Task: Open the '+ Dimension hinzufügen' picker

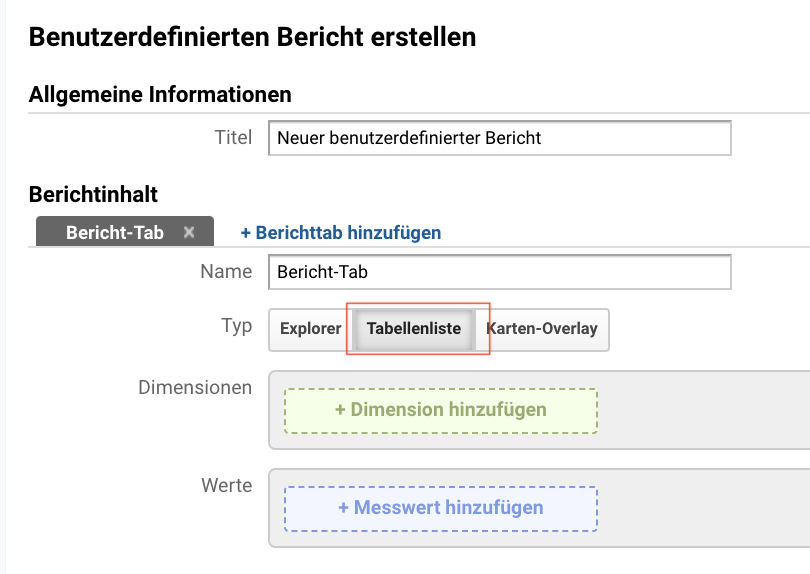Action: point(441,410)
